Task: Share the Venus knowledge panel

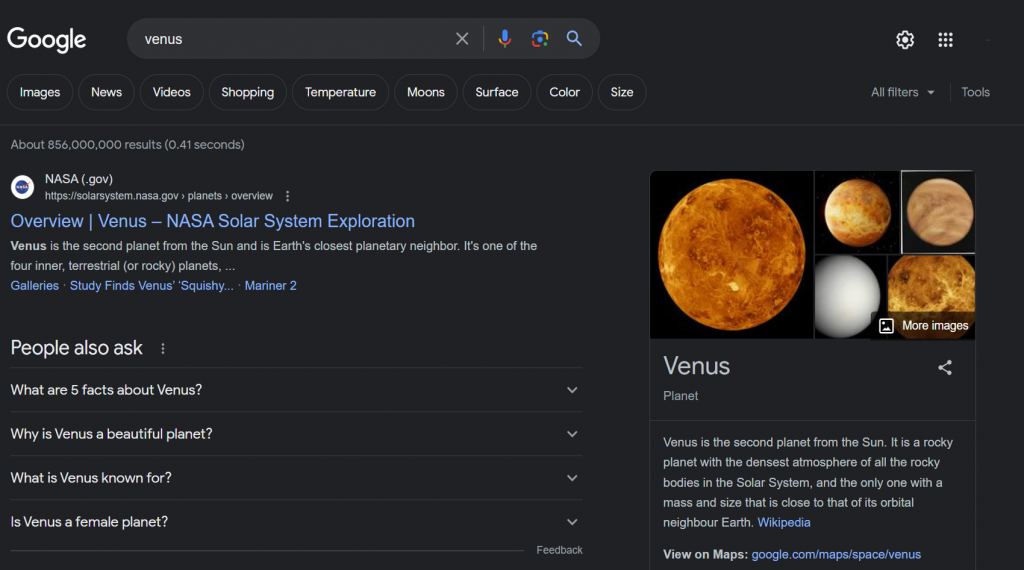Action: pos(945,368)
